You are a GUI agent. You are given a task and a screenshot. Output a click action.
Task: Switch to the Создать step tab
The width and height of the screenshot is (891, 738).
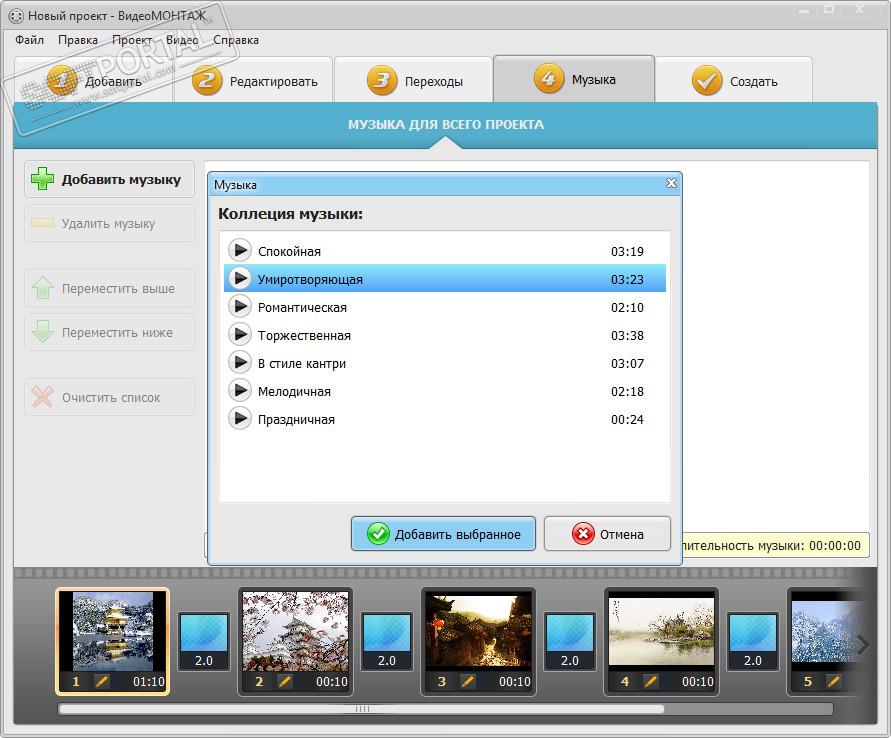(x=734, y=81)
